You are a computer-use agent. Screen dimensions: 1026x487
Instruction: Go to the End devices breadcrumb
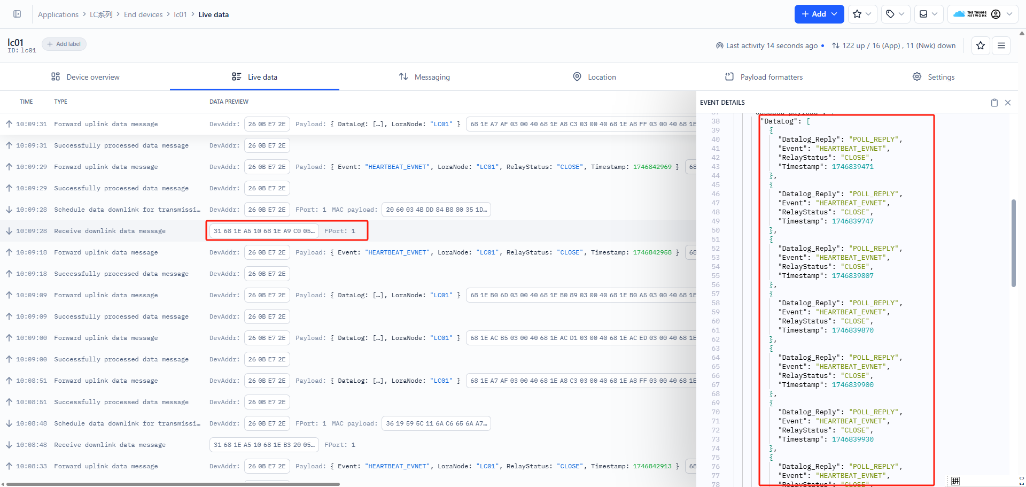tap(143, 14)
